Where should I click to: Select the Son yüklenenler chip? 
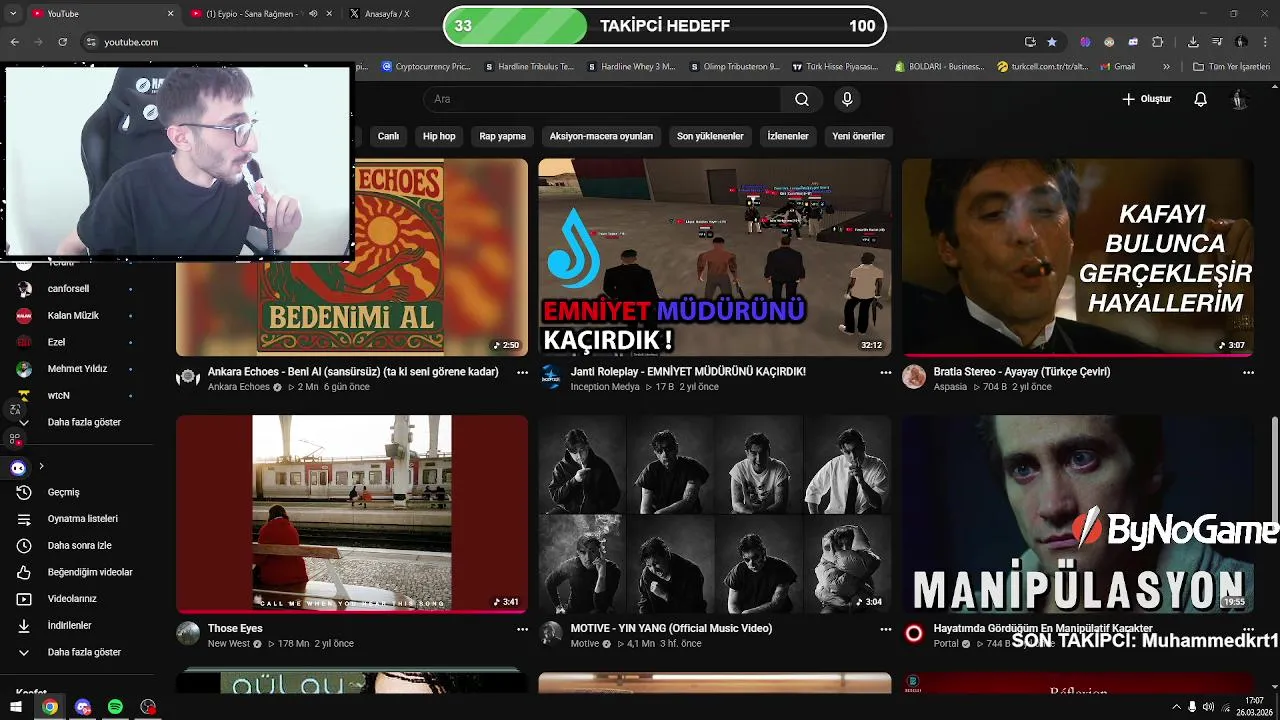[710, 136]
